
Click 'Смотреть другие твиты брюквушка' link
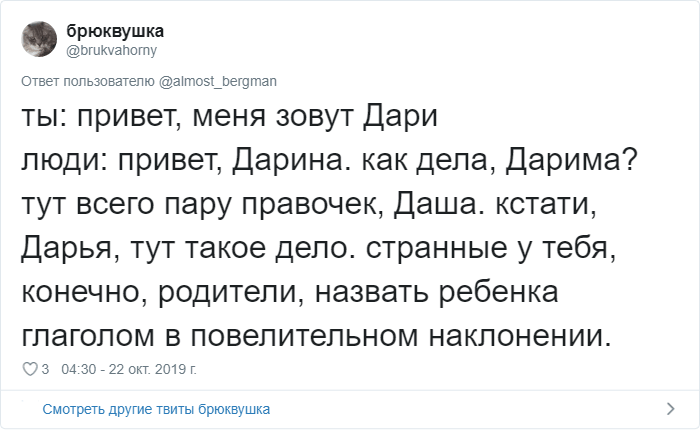tap(156, 409)
